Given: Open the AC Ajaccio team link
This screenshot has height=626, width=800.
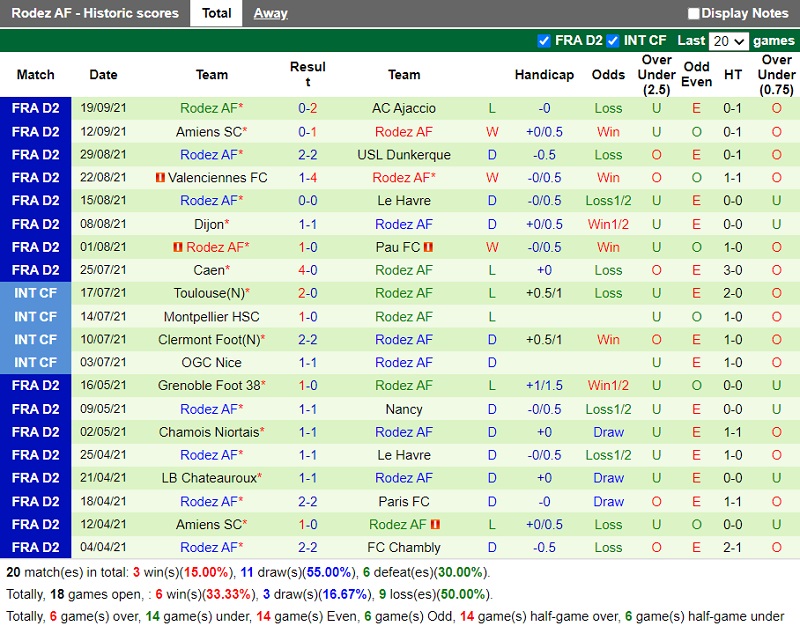Looking at the screenshot, I should click(x=404, y=108).
